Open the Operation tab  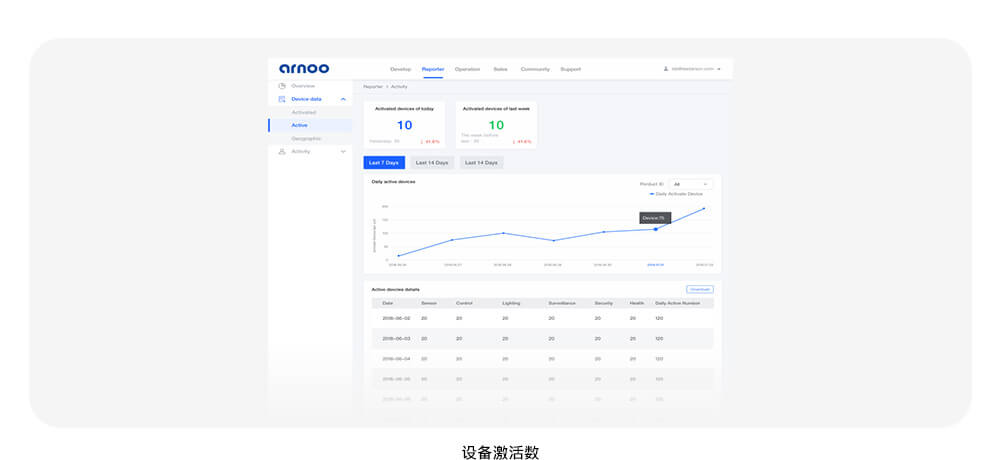467,69
